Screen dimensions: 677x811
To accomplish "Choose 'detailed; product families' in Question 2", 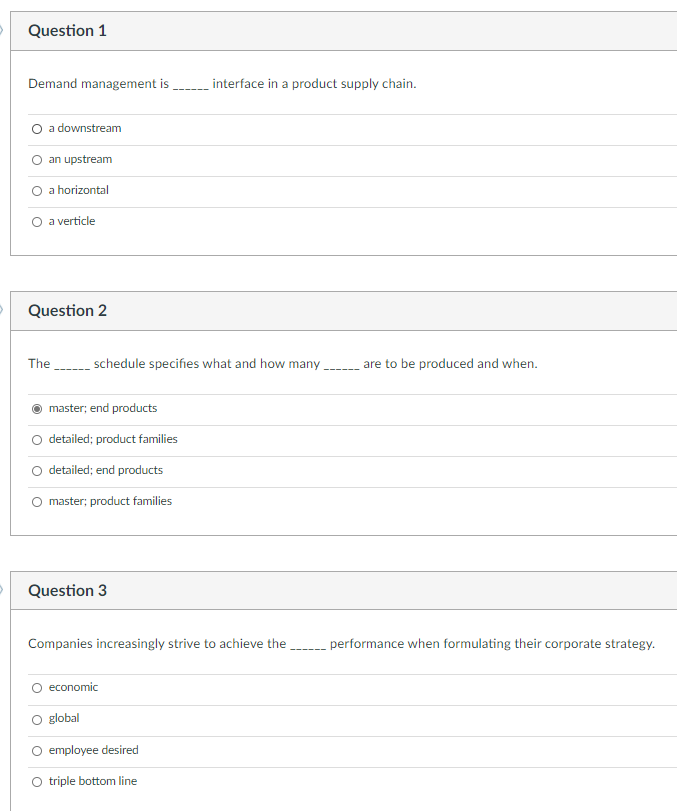I will 36,439.
